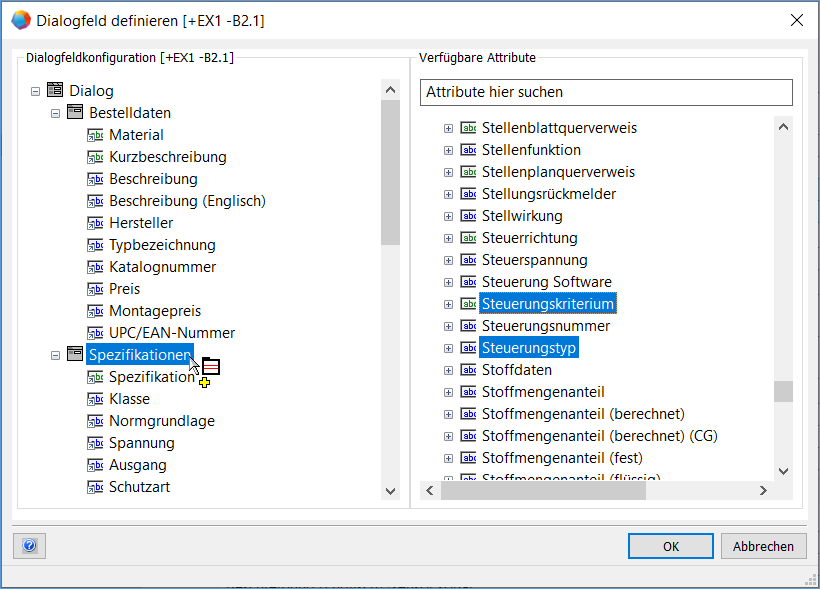Collapse the Dialog root node
Screen dimensions: 820x589
pyautogui.click(x=35, y=91)
